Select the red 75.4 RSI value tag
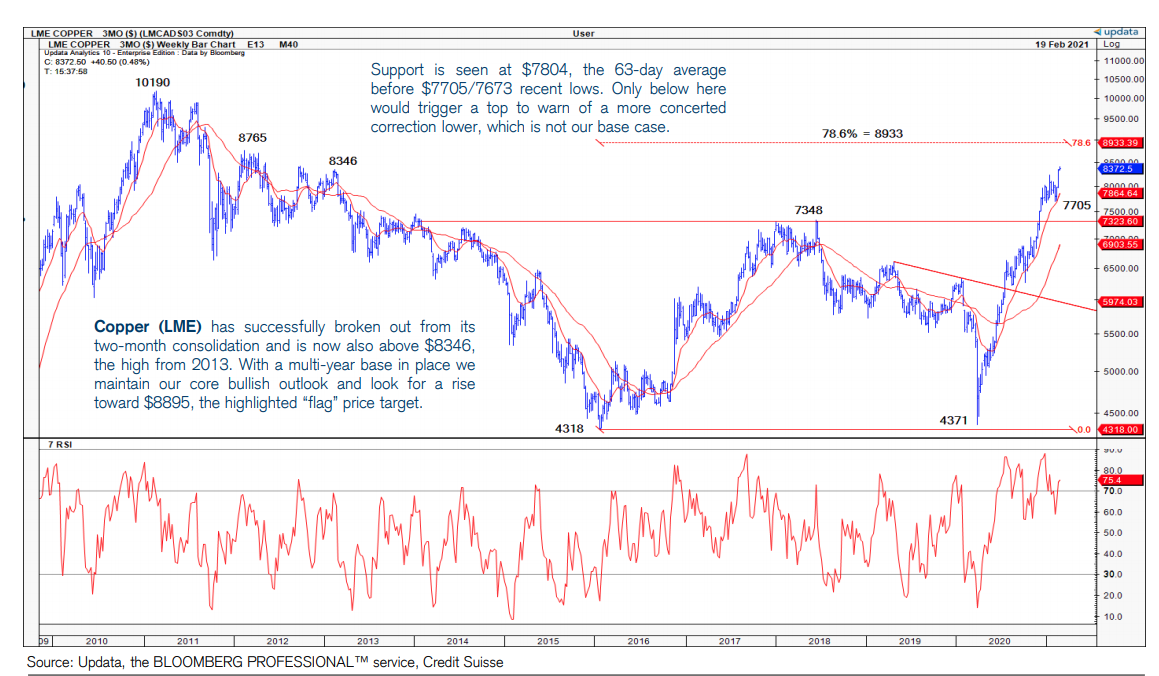The image size is (1159, 676). click(1111, 481)
